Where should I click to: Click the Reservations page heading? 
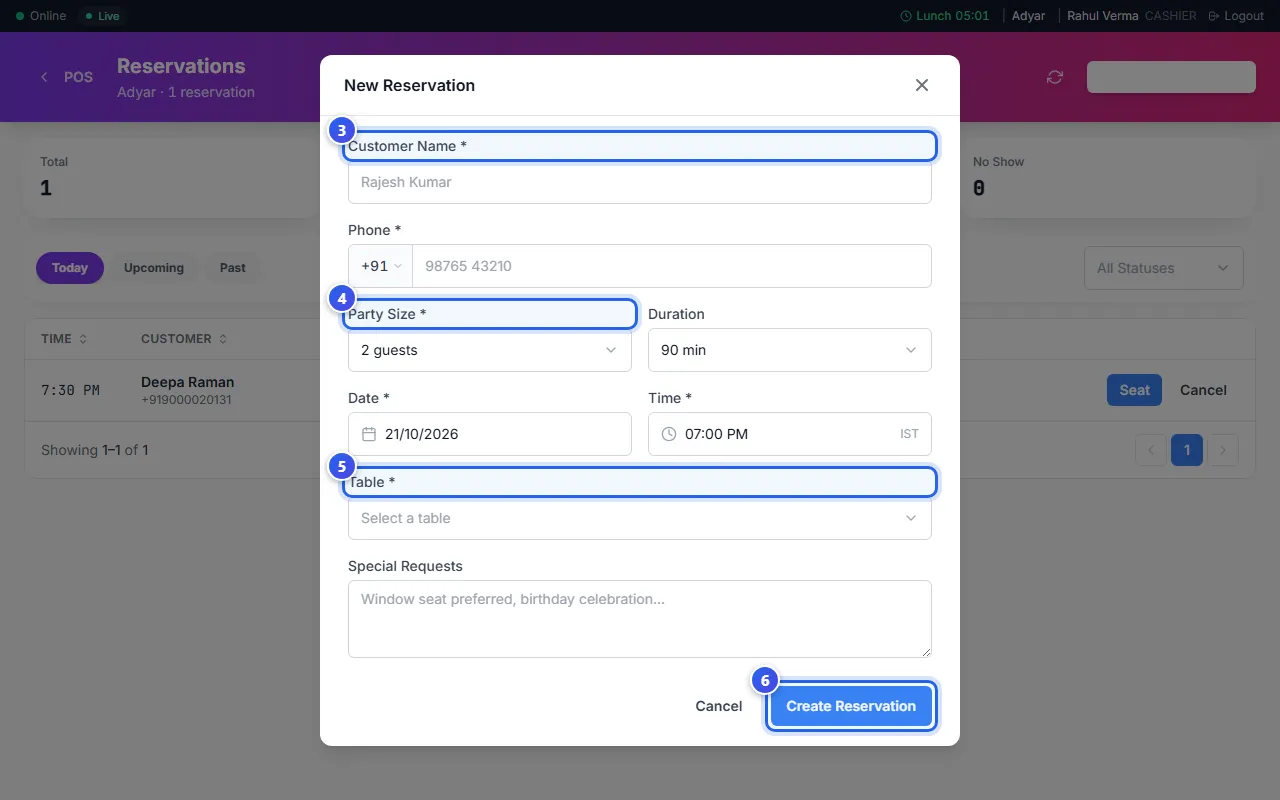181,66
